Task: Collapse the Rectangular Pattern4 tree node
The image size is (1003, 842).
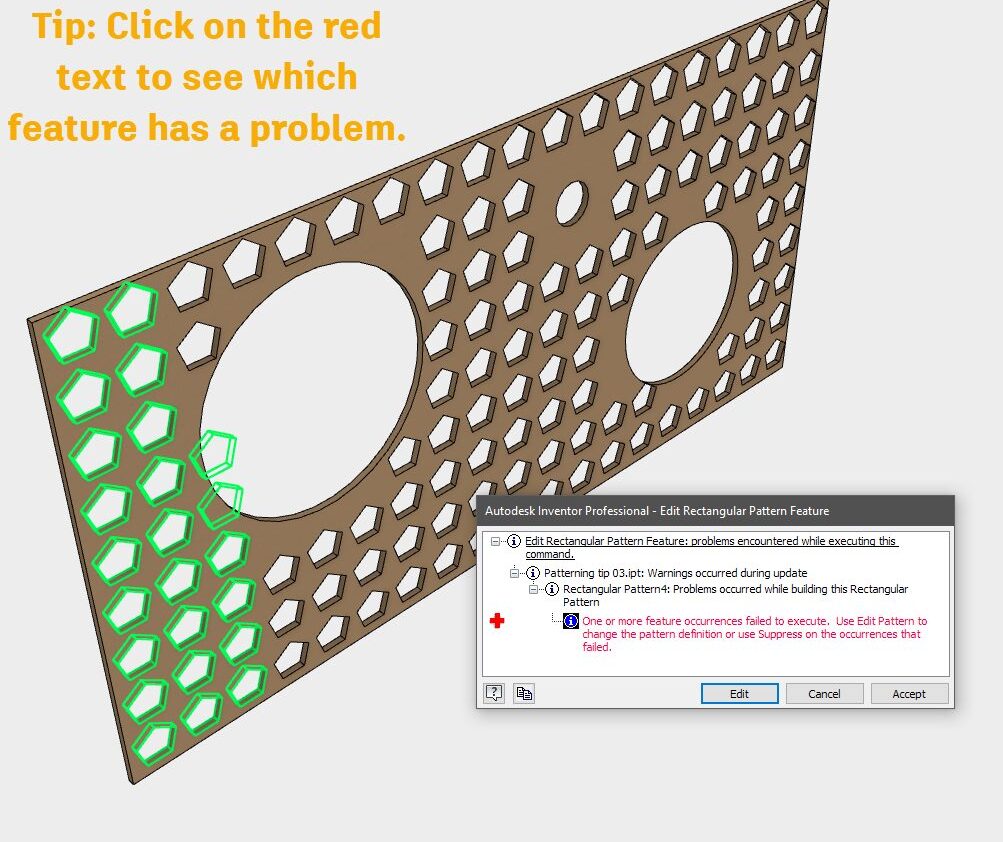Action: (x=534, y=590)
